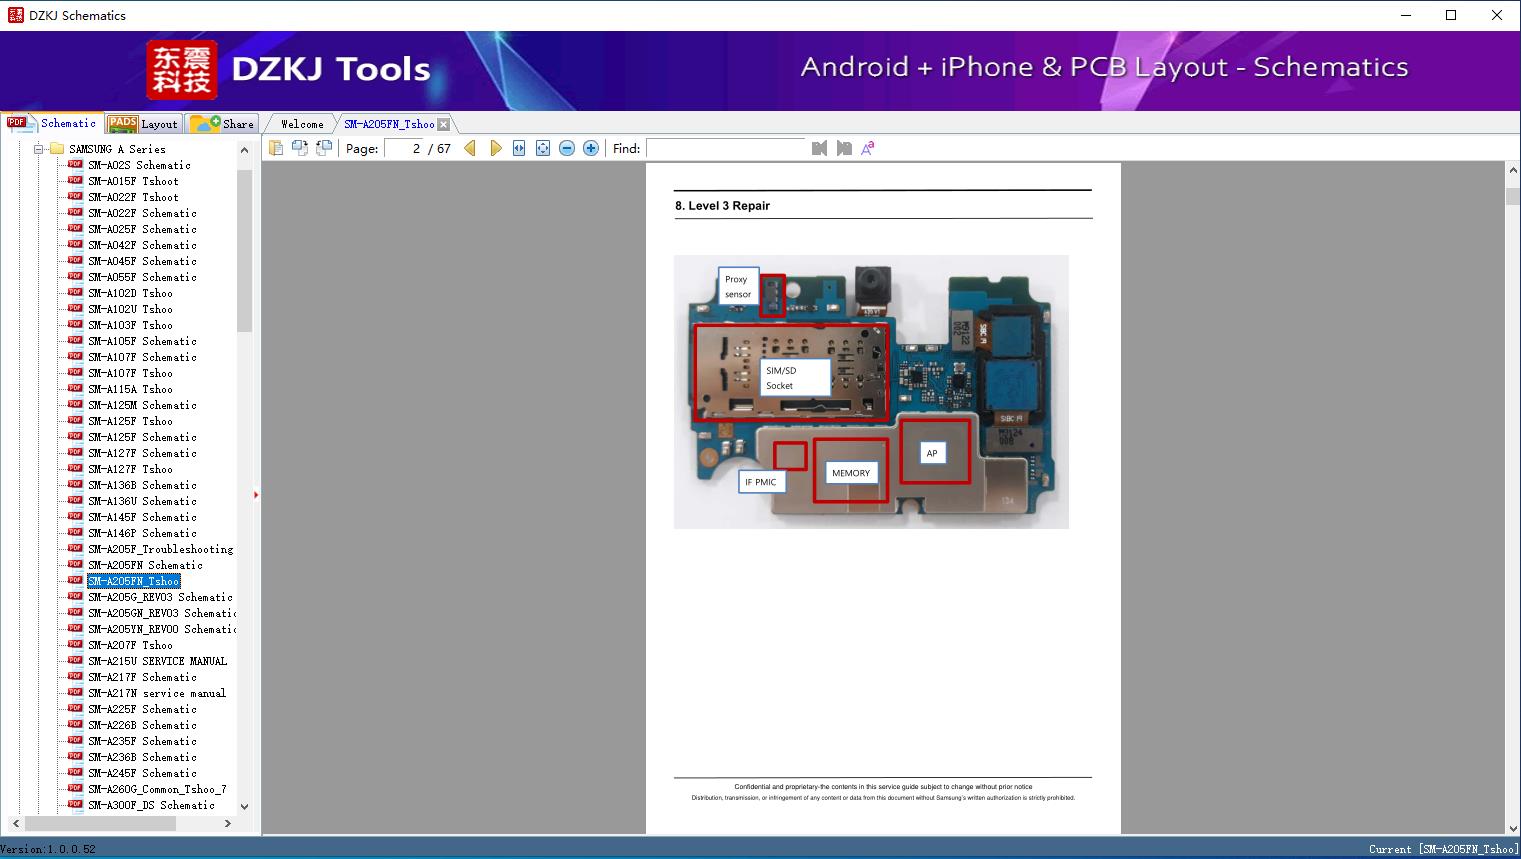The image size is (1521, 859).
Task: Open the Schematic panel tab
Action: 52,123
